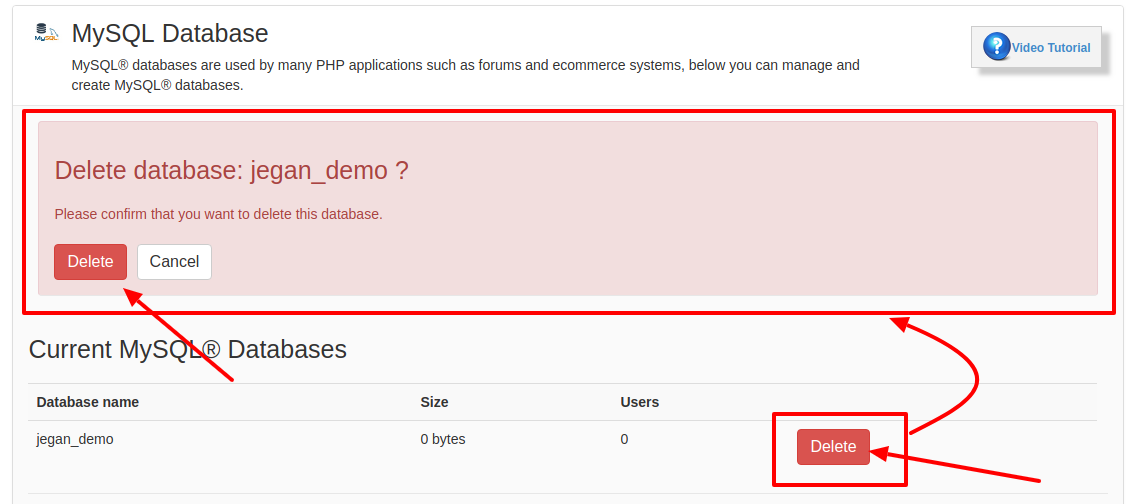This screenshot has width=1140, height=504.
Task: Click the 'Delete database: jegan_demo ?' alert title
Action: pos(231,171)
